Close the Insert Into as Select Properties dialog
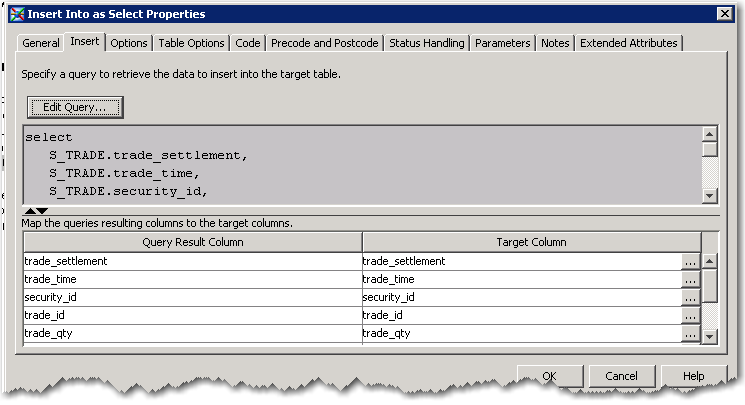The image size is (745, 405). tap(724, 14)
